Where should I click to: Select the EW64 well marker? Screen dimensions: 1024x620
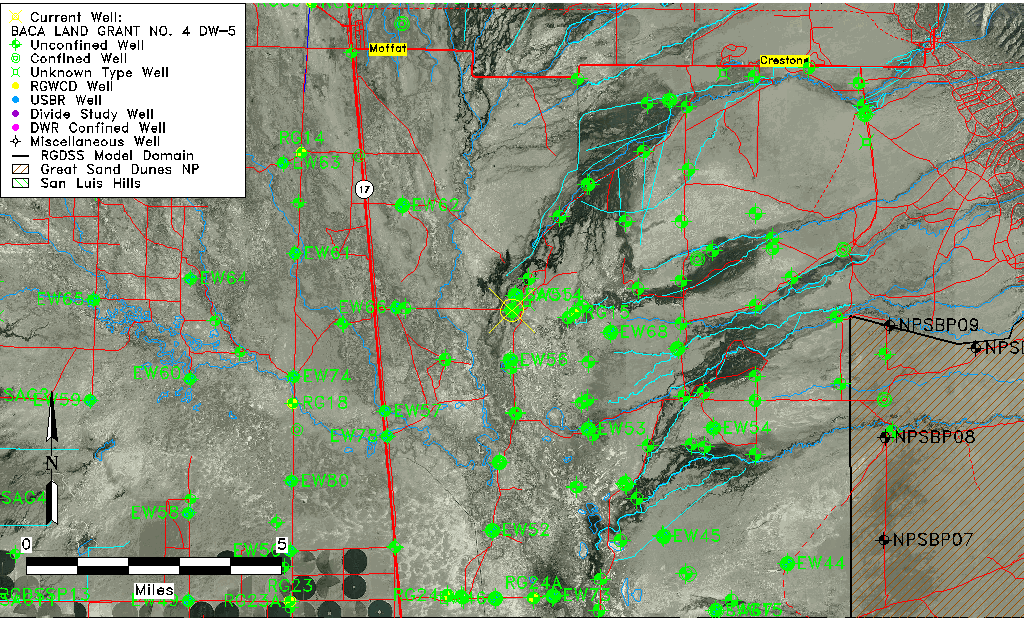click(190, 278)
